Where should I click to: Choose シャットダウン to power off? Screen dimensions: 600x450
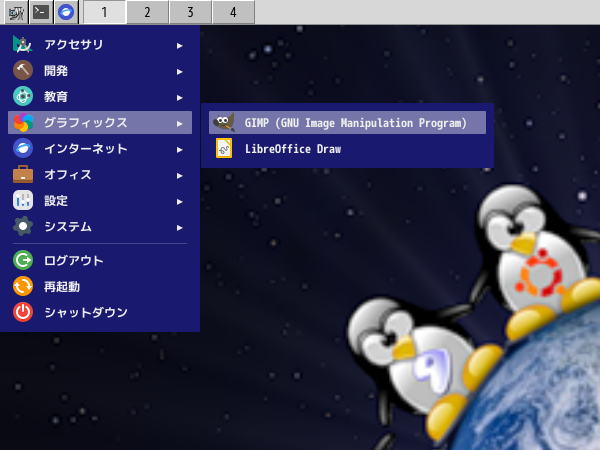[100, 312]
